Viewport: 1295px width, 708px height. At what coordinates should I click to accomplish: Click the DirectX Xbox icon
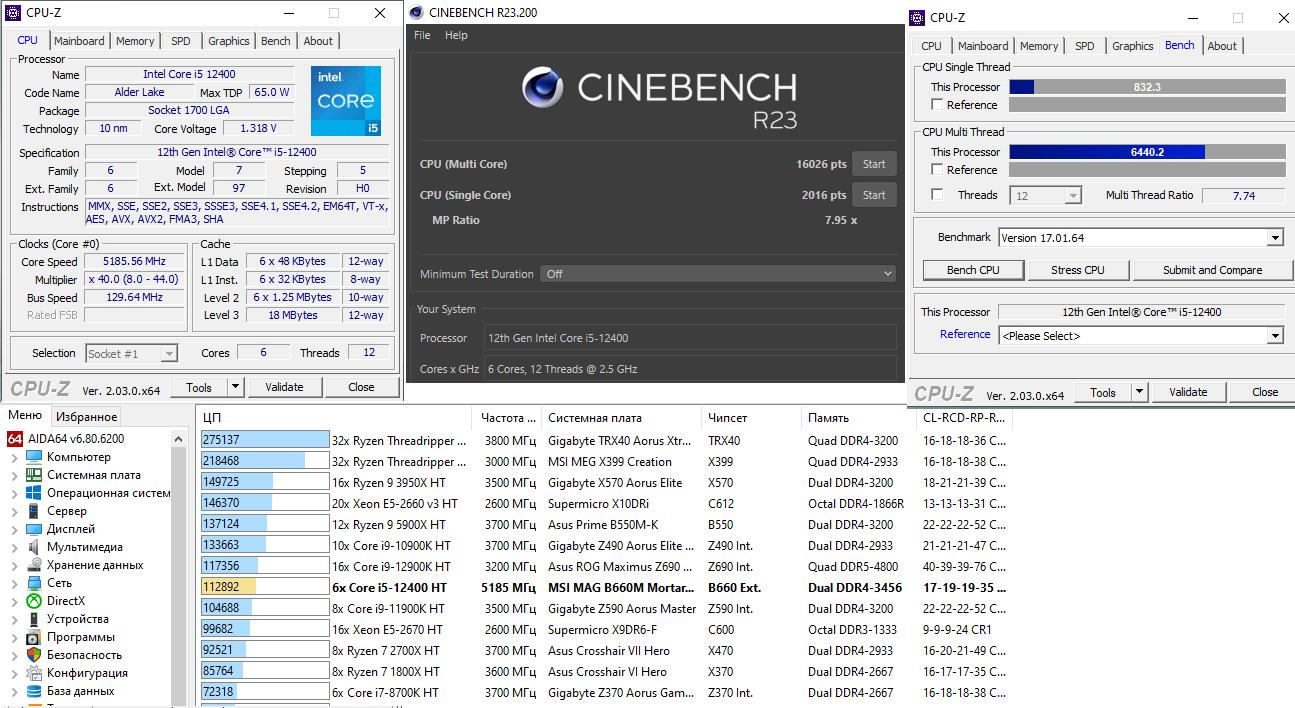tap(34, 601)
